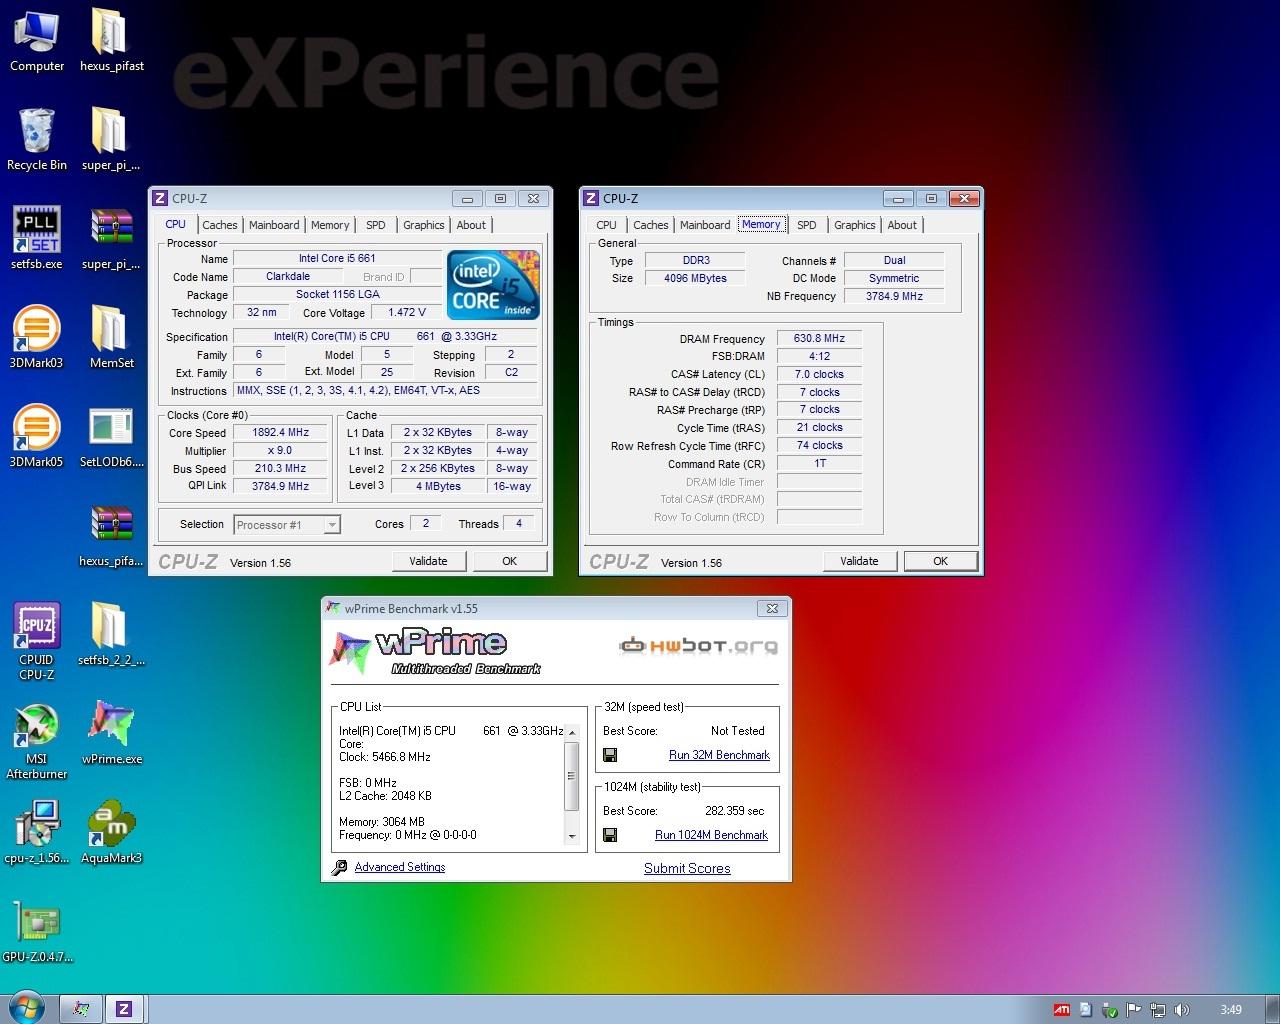Click Validate in the right CPU-Z window
Image resolution: width=1280 pixels, height=1024 pixels.
click(x=859, y=561)
